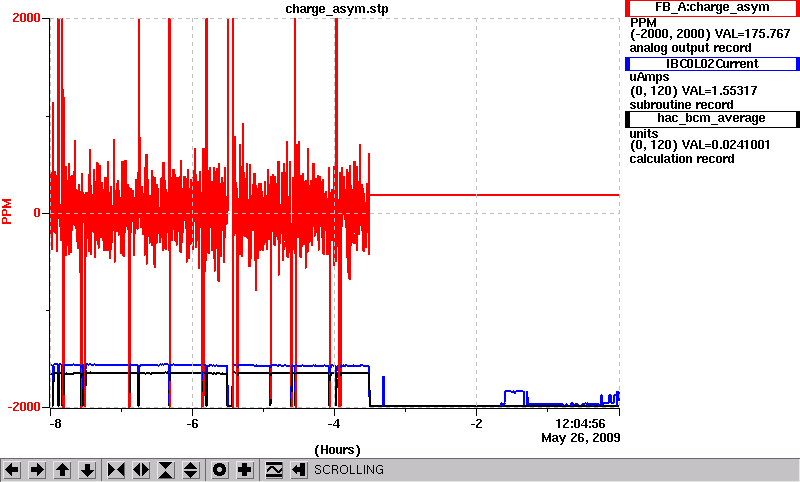Click the VAL=1.55317 readout
The image size is (800, 482).
point(719,91)
